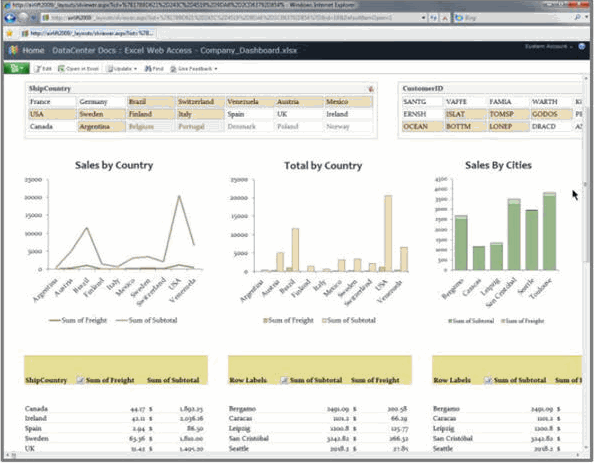Deselect Austria in the ShipCountry slicer
The image size is (594, 463).
click(299, 102)
